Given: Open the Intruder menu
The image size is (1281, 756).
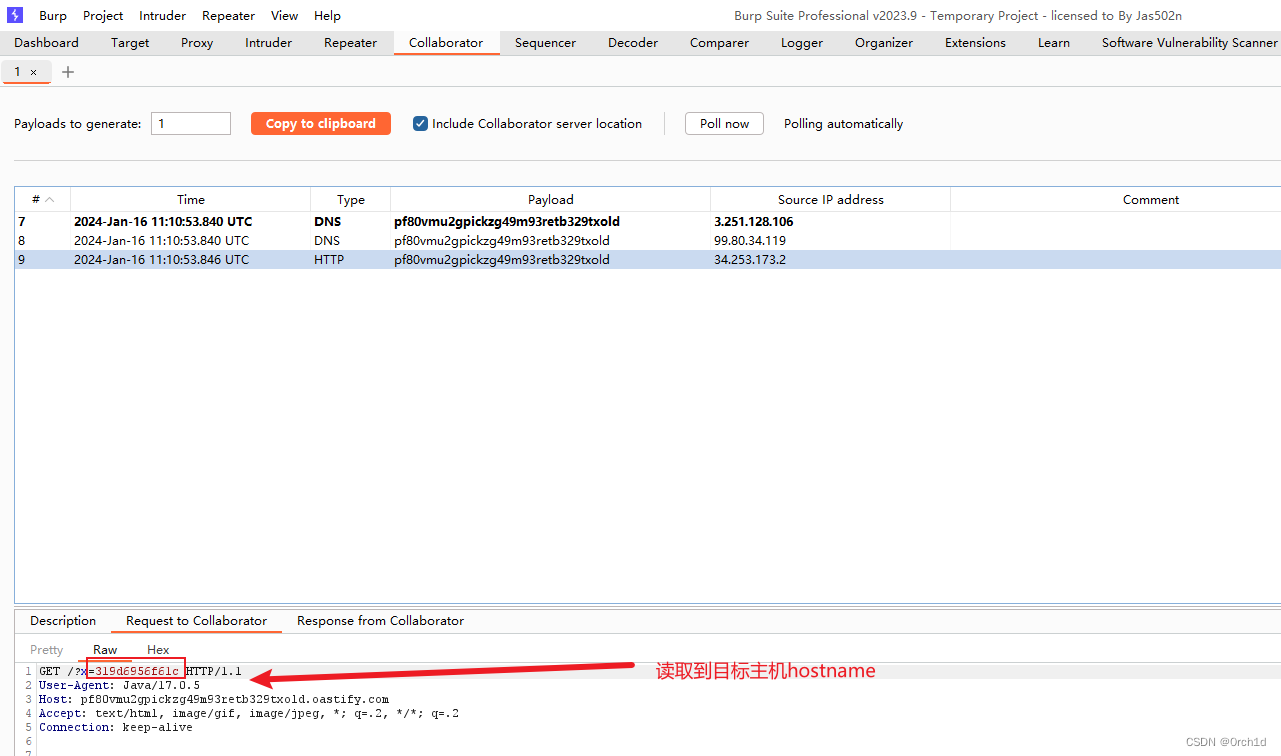Looking at the screenshot, I should click(162, 15).
